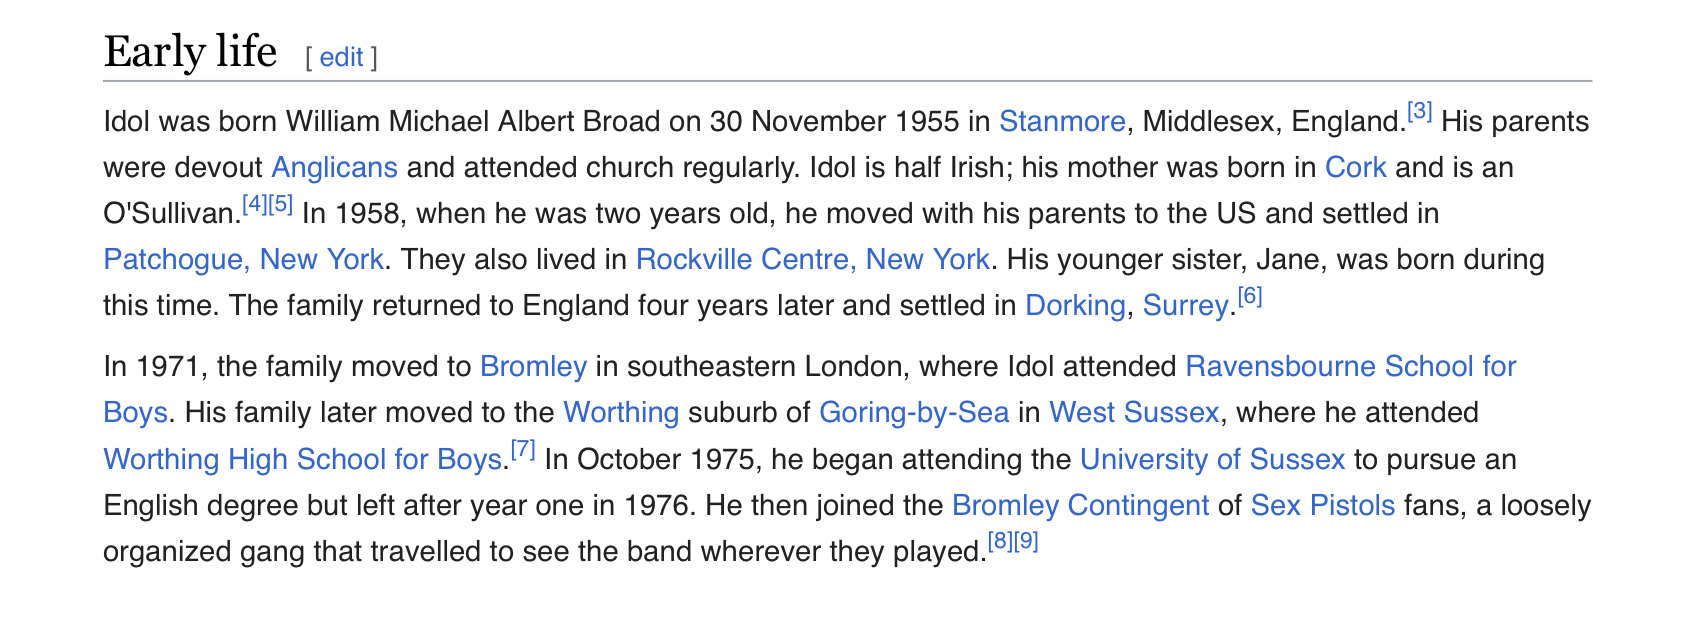Go to the Bromley article

coord(533,367)
